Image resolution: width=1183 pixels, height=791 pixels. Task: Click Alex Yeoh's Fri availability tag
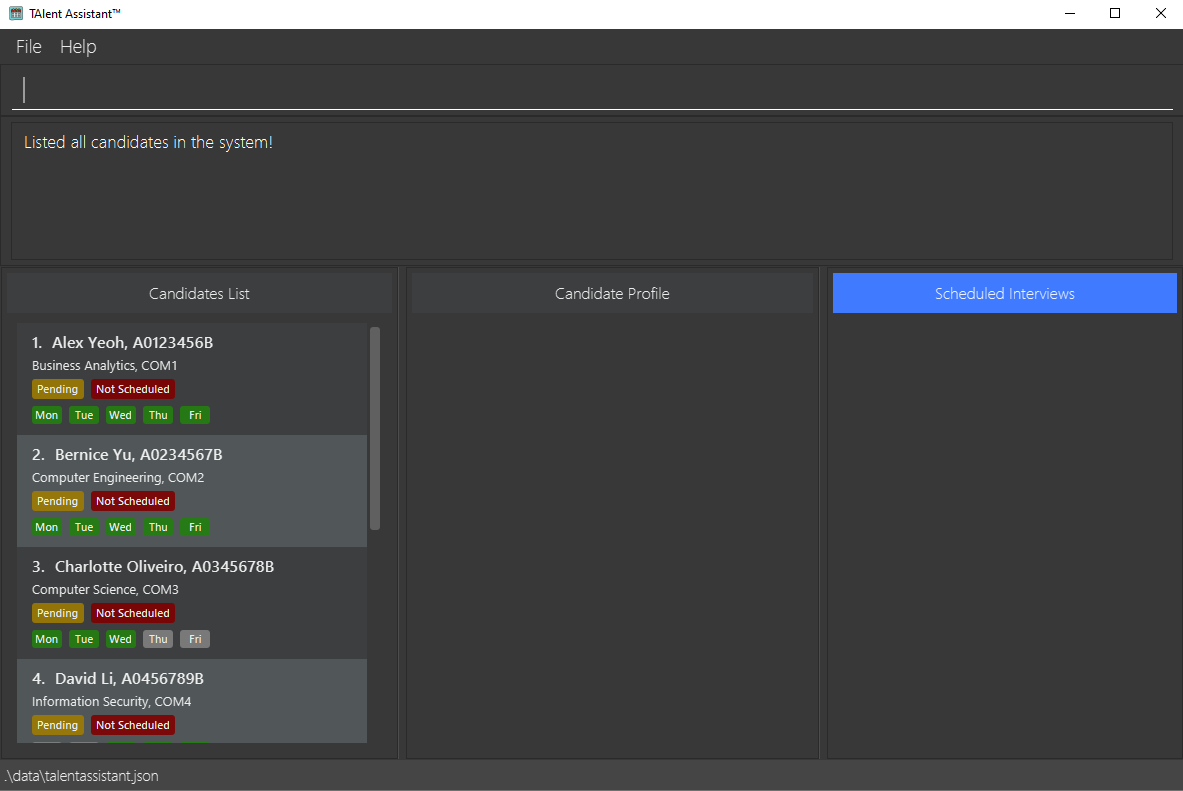point(195,415)
